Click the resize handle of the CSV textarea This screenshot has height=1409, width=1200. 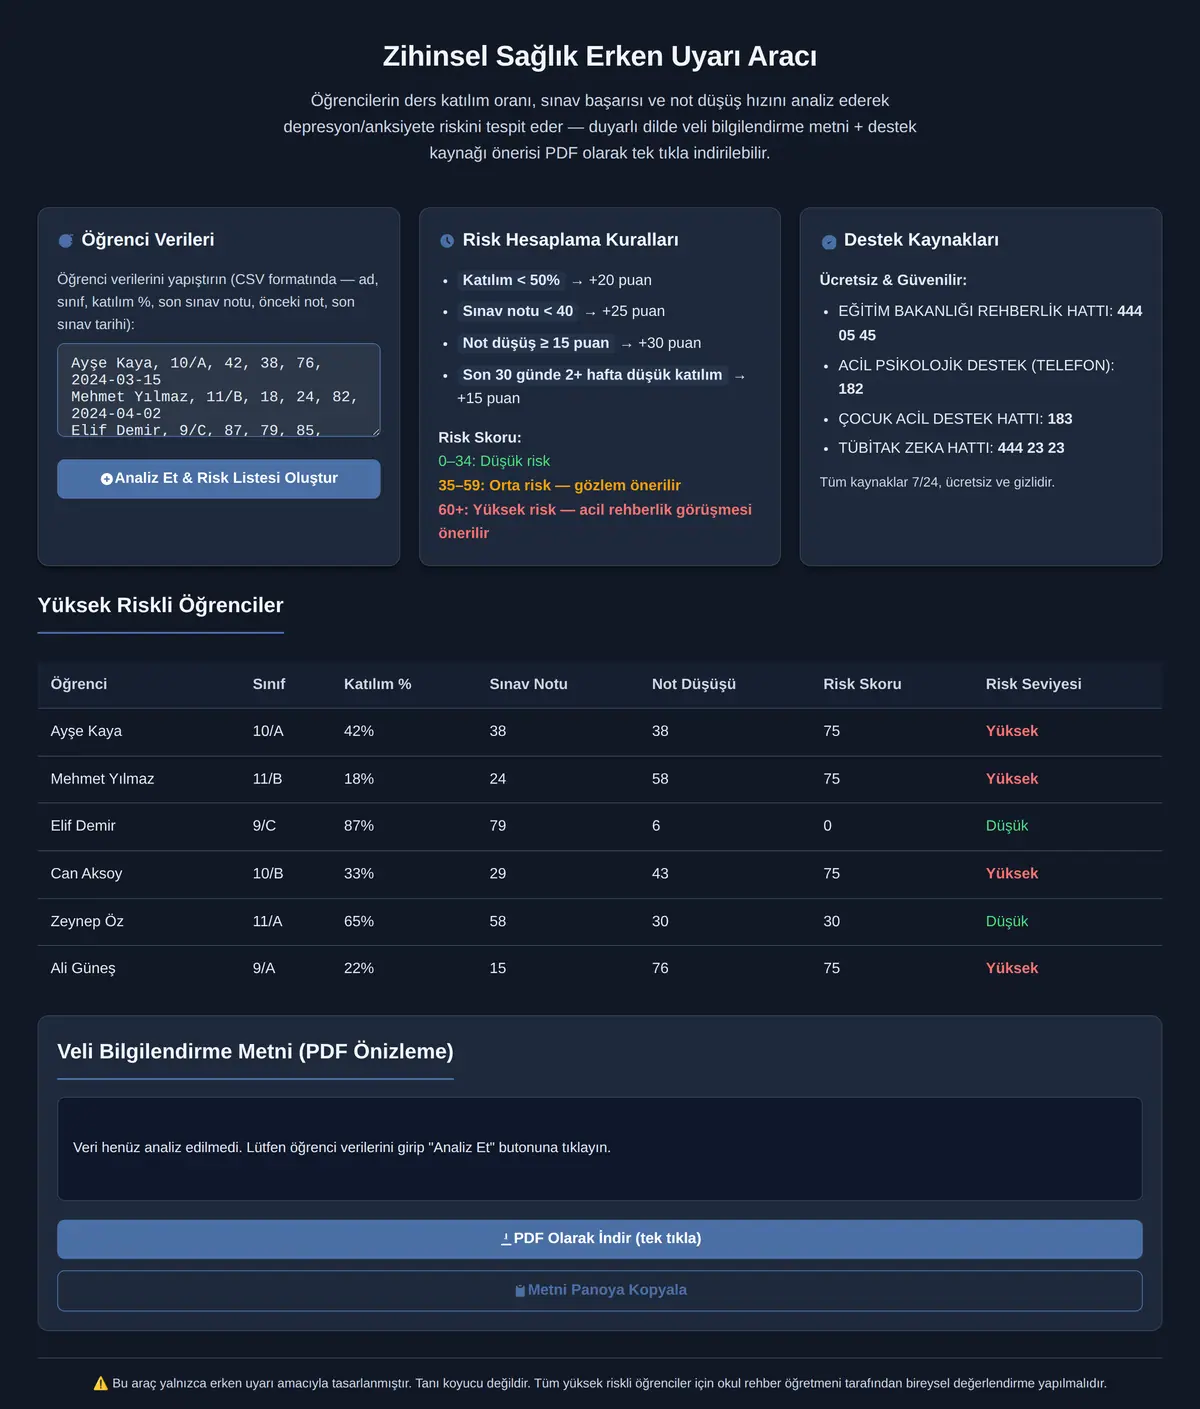click(x=374, y=430)
